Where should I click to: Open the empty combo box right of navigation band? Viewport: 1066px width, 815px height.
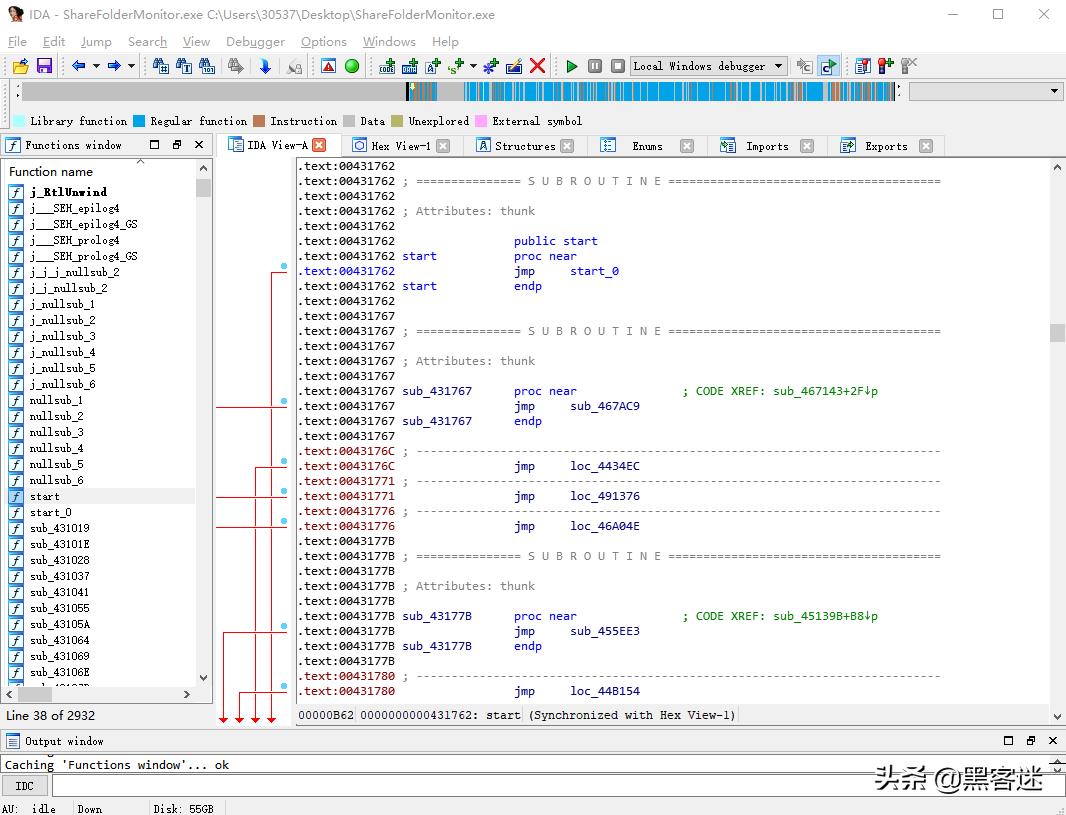pos(1054,91)
